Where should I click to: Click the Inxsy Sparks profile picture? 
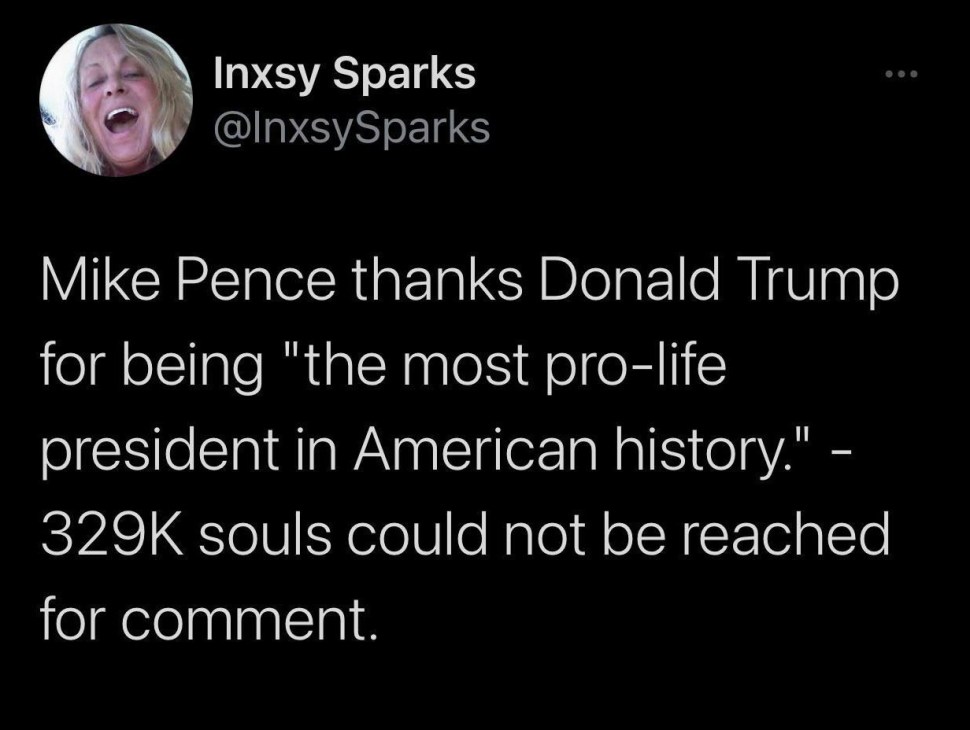click(116, 100)
